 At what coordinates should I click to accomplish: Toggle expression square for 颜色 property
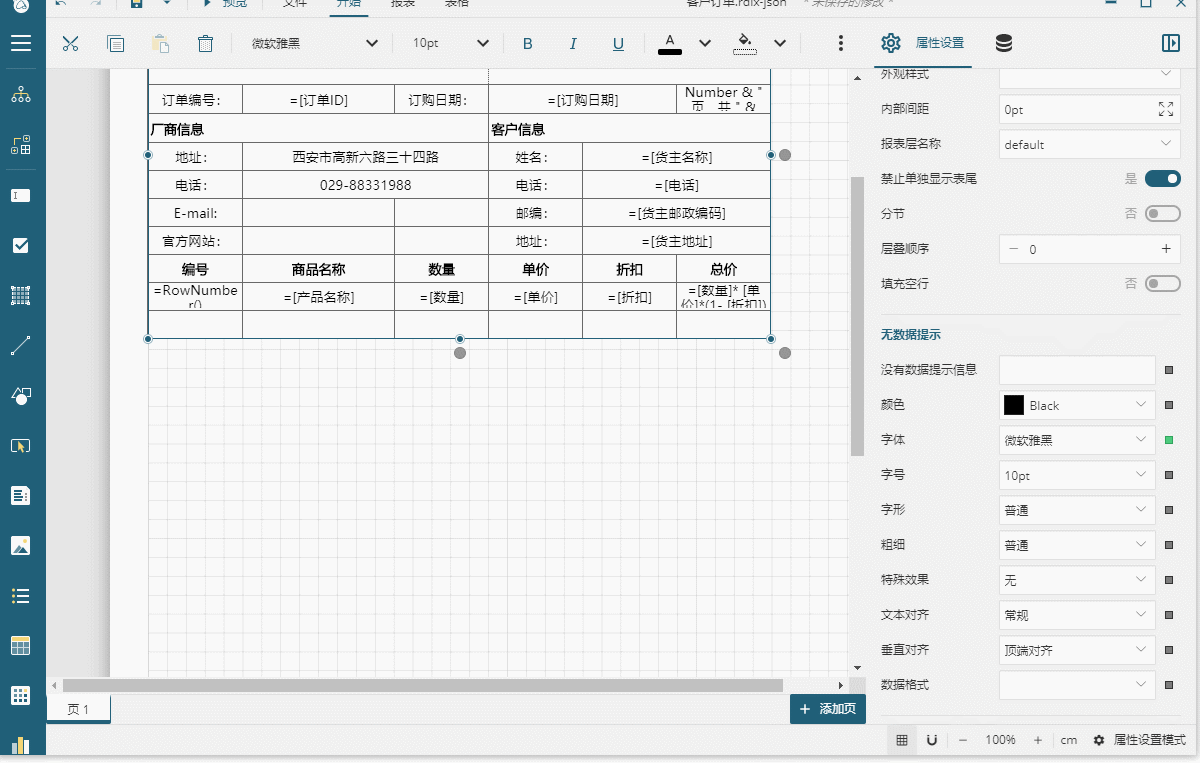click(x=1169, y=405)
